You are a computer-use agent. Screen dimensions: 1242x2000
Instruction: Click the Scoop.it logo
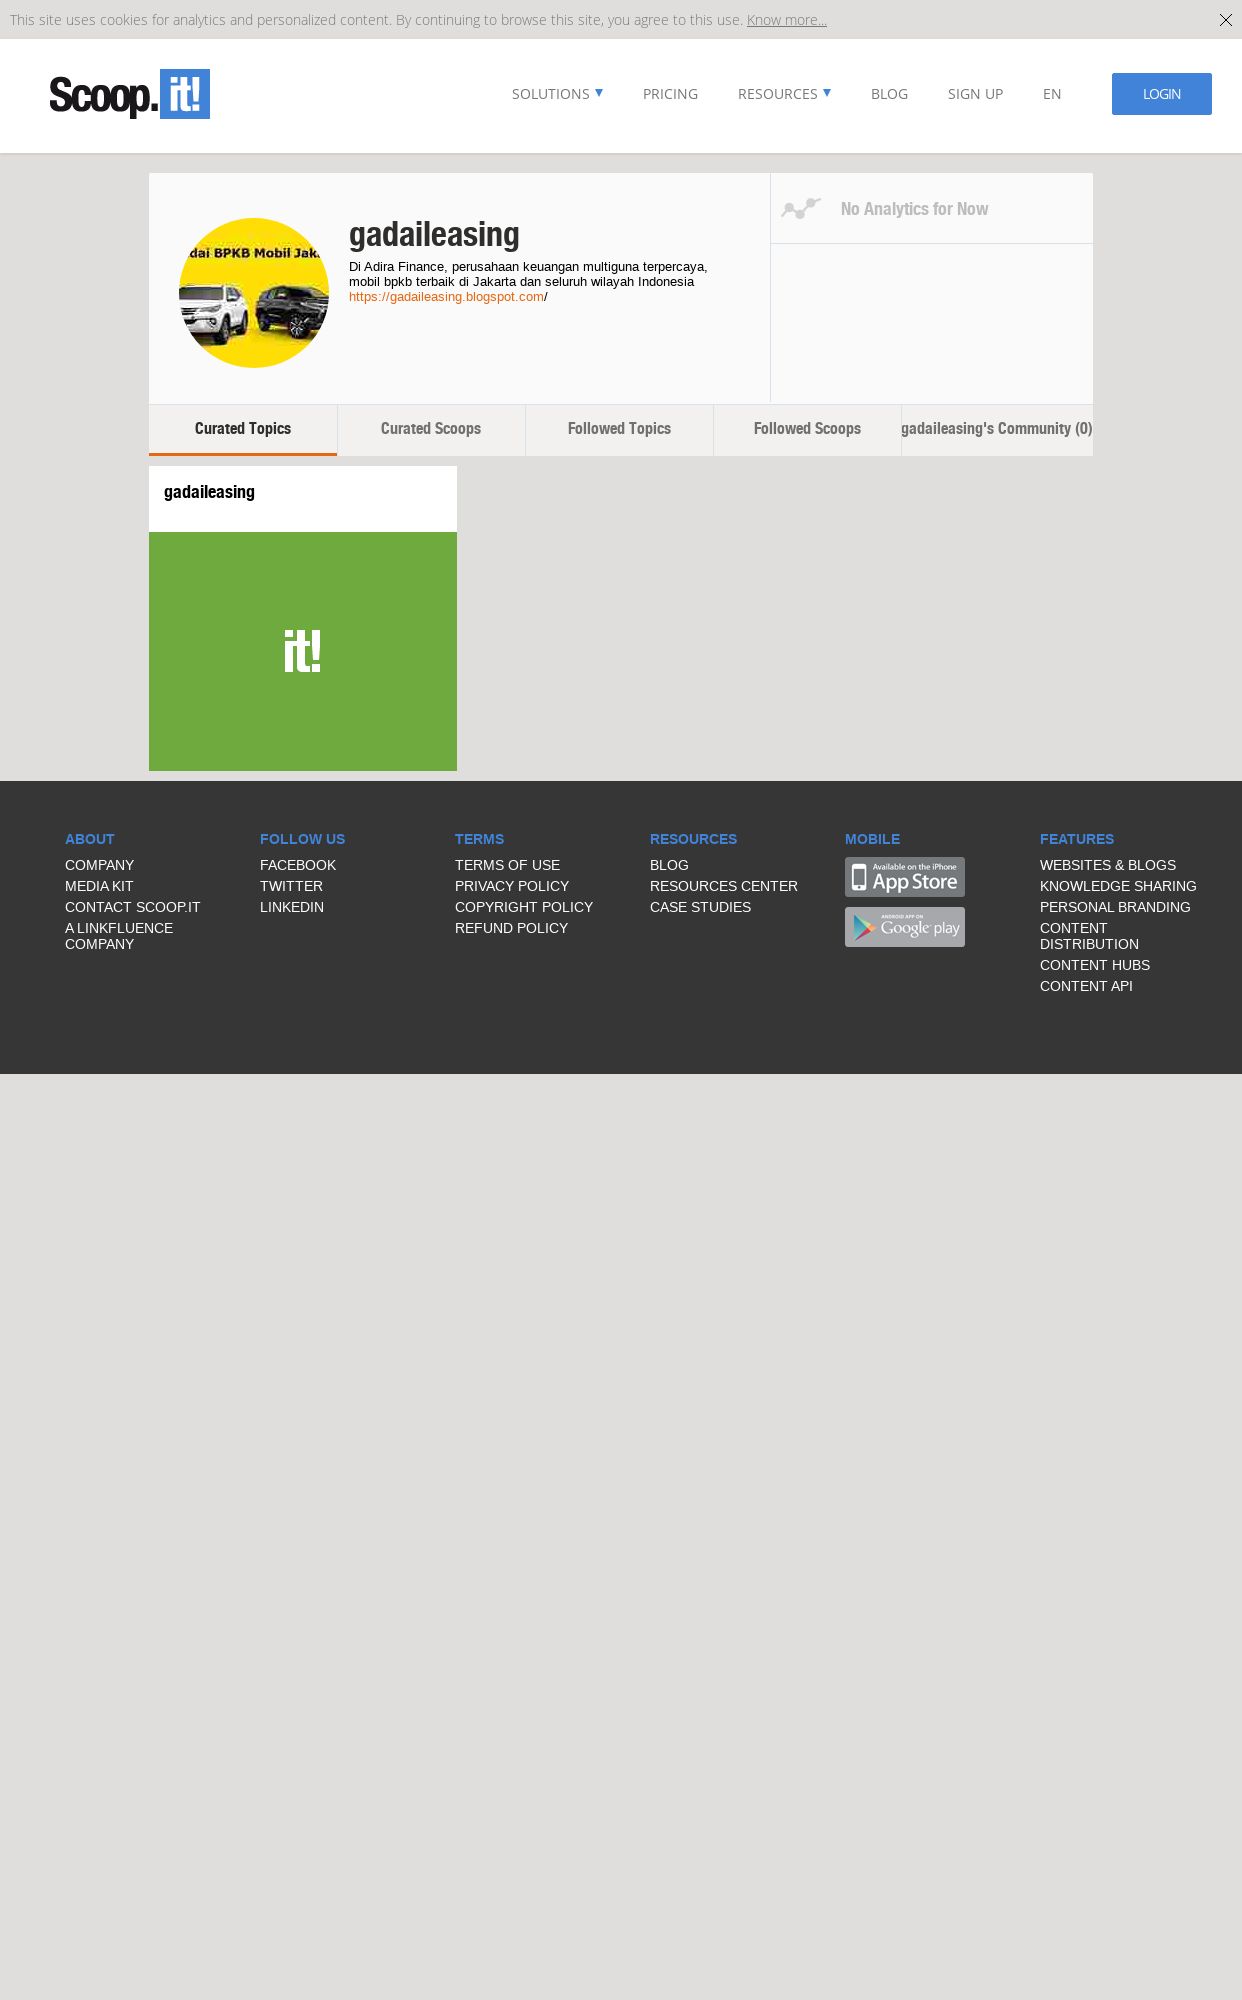pyautogui.click(x=130, y=94)
